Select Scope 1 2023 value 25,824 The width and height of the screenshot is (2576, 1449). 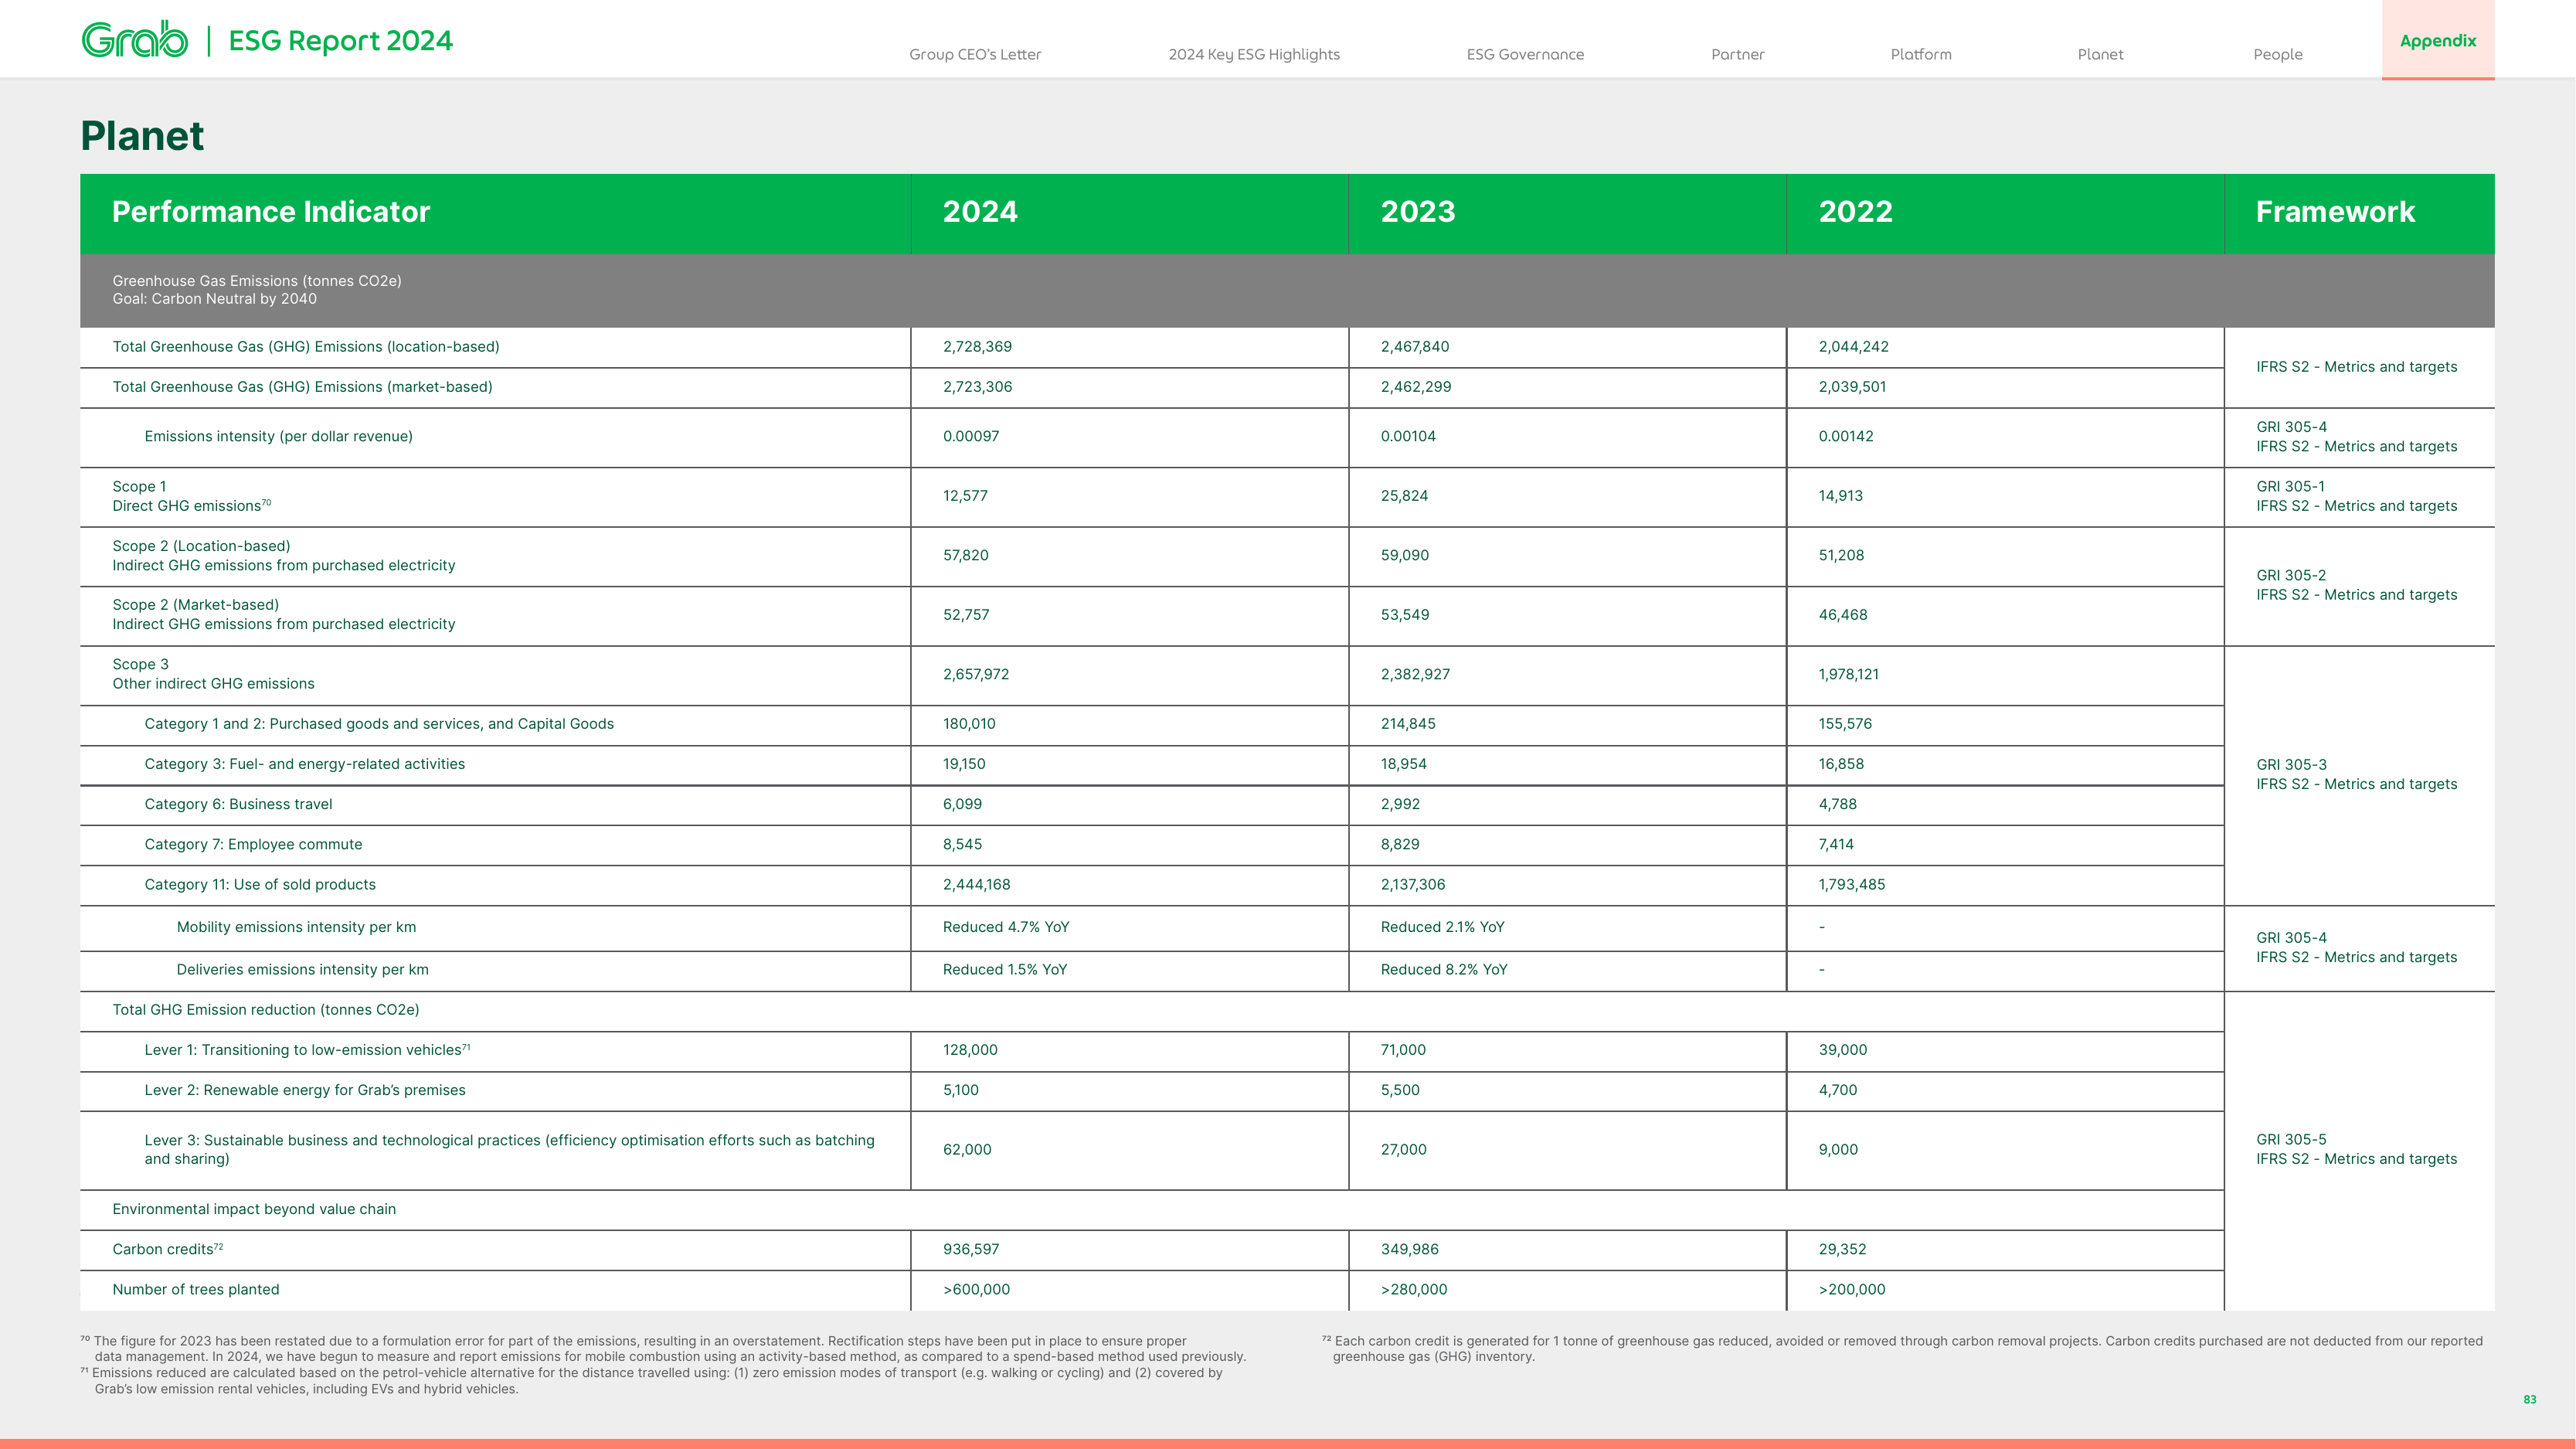point(1404,496)
